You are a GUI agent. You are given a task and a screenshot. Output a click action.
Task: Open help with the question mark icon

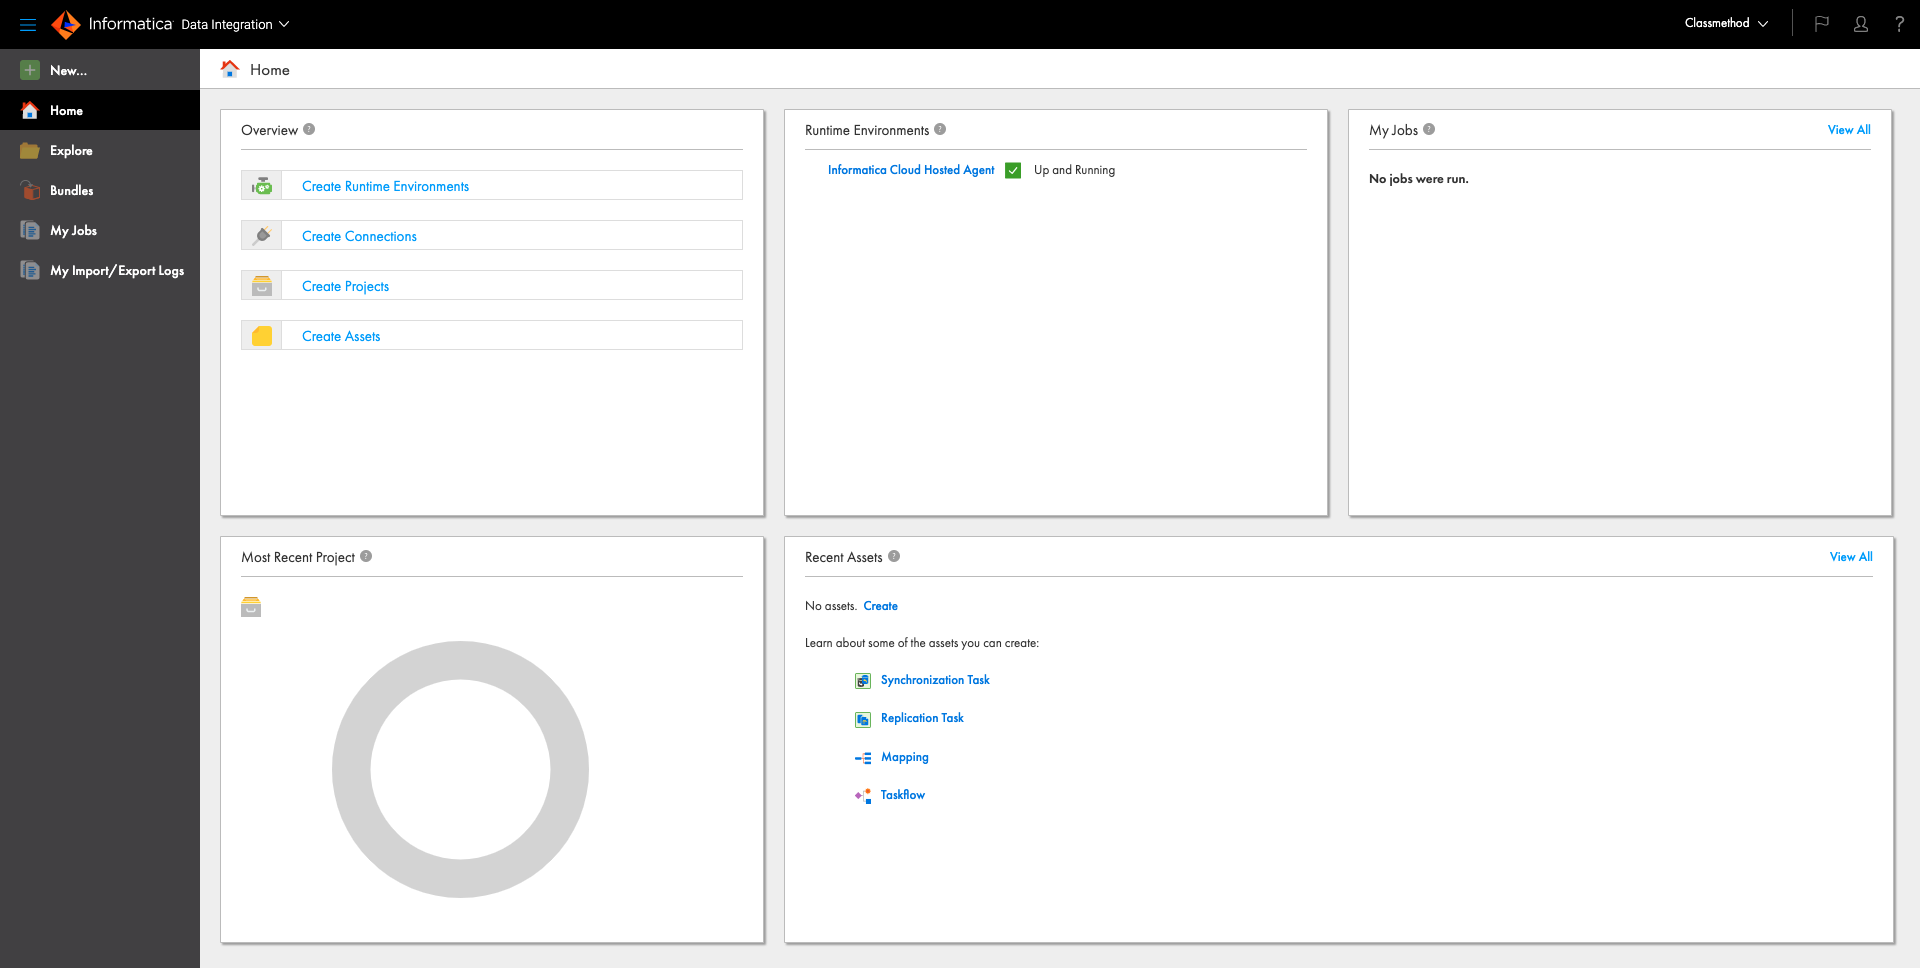point(1900,23)
